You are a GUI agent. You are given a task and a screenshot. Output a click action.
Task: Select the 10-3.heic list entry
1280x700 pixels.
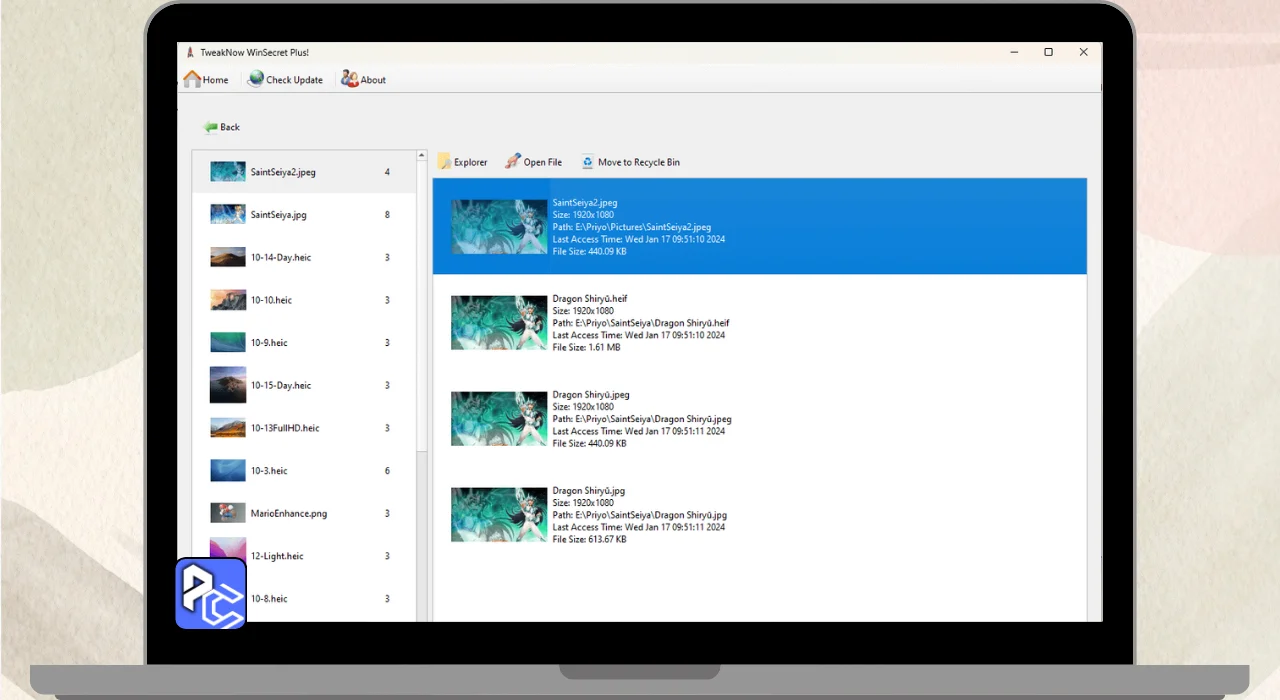pyautogui.click(x=269, y=471)
